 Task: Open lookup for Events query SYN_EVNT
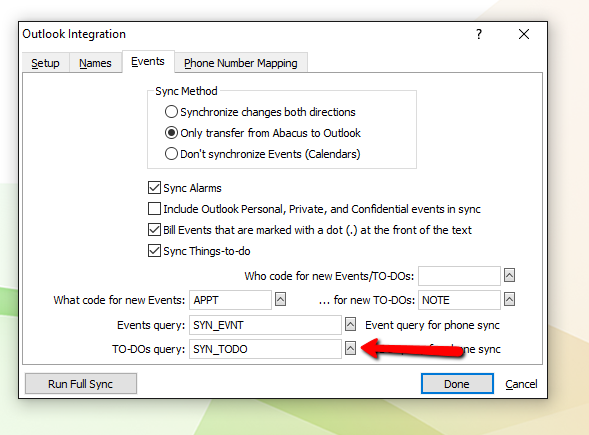point(350,324)
